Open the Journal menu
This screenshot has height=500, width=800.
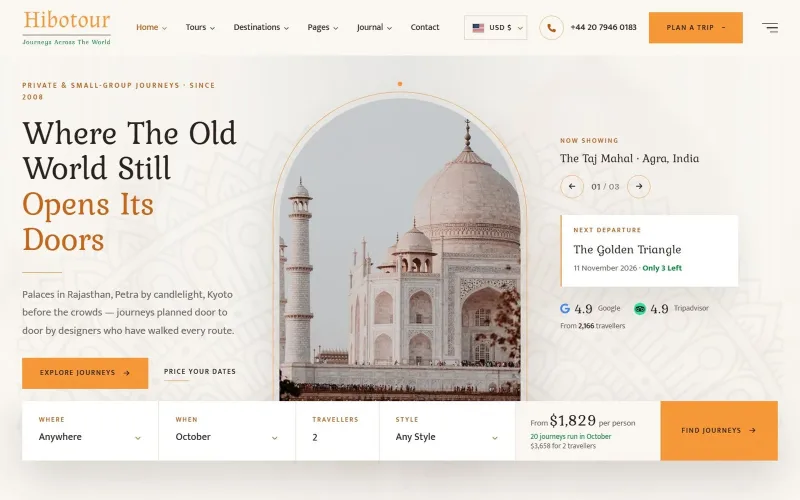[374, 28]
